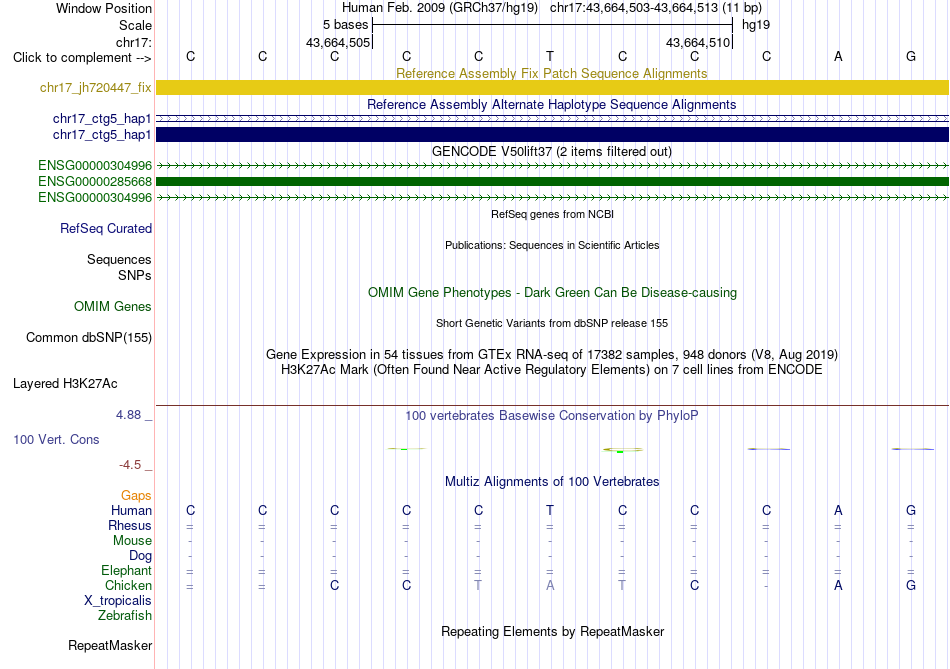Click the 43,664,510 position marker

pos(697,42)
